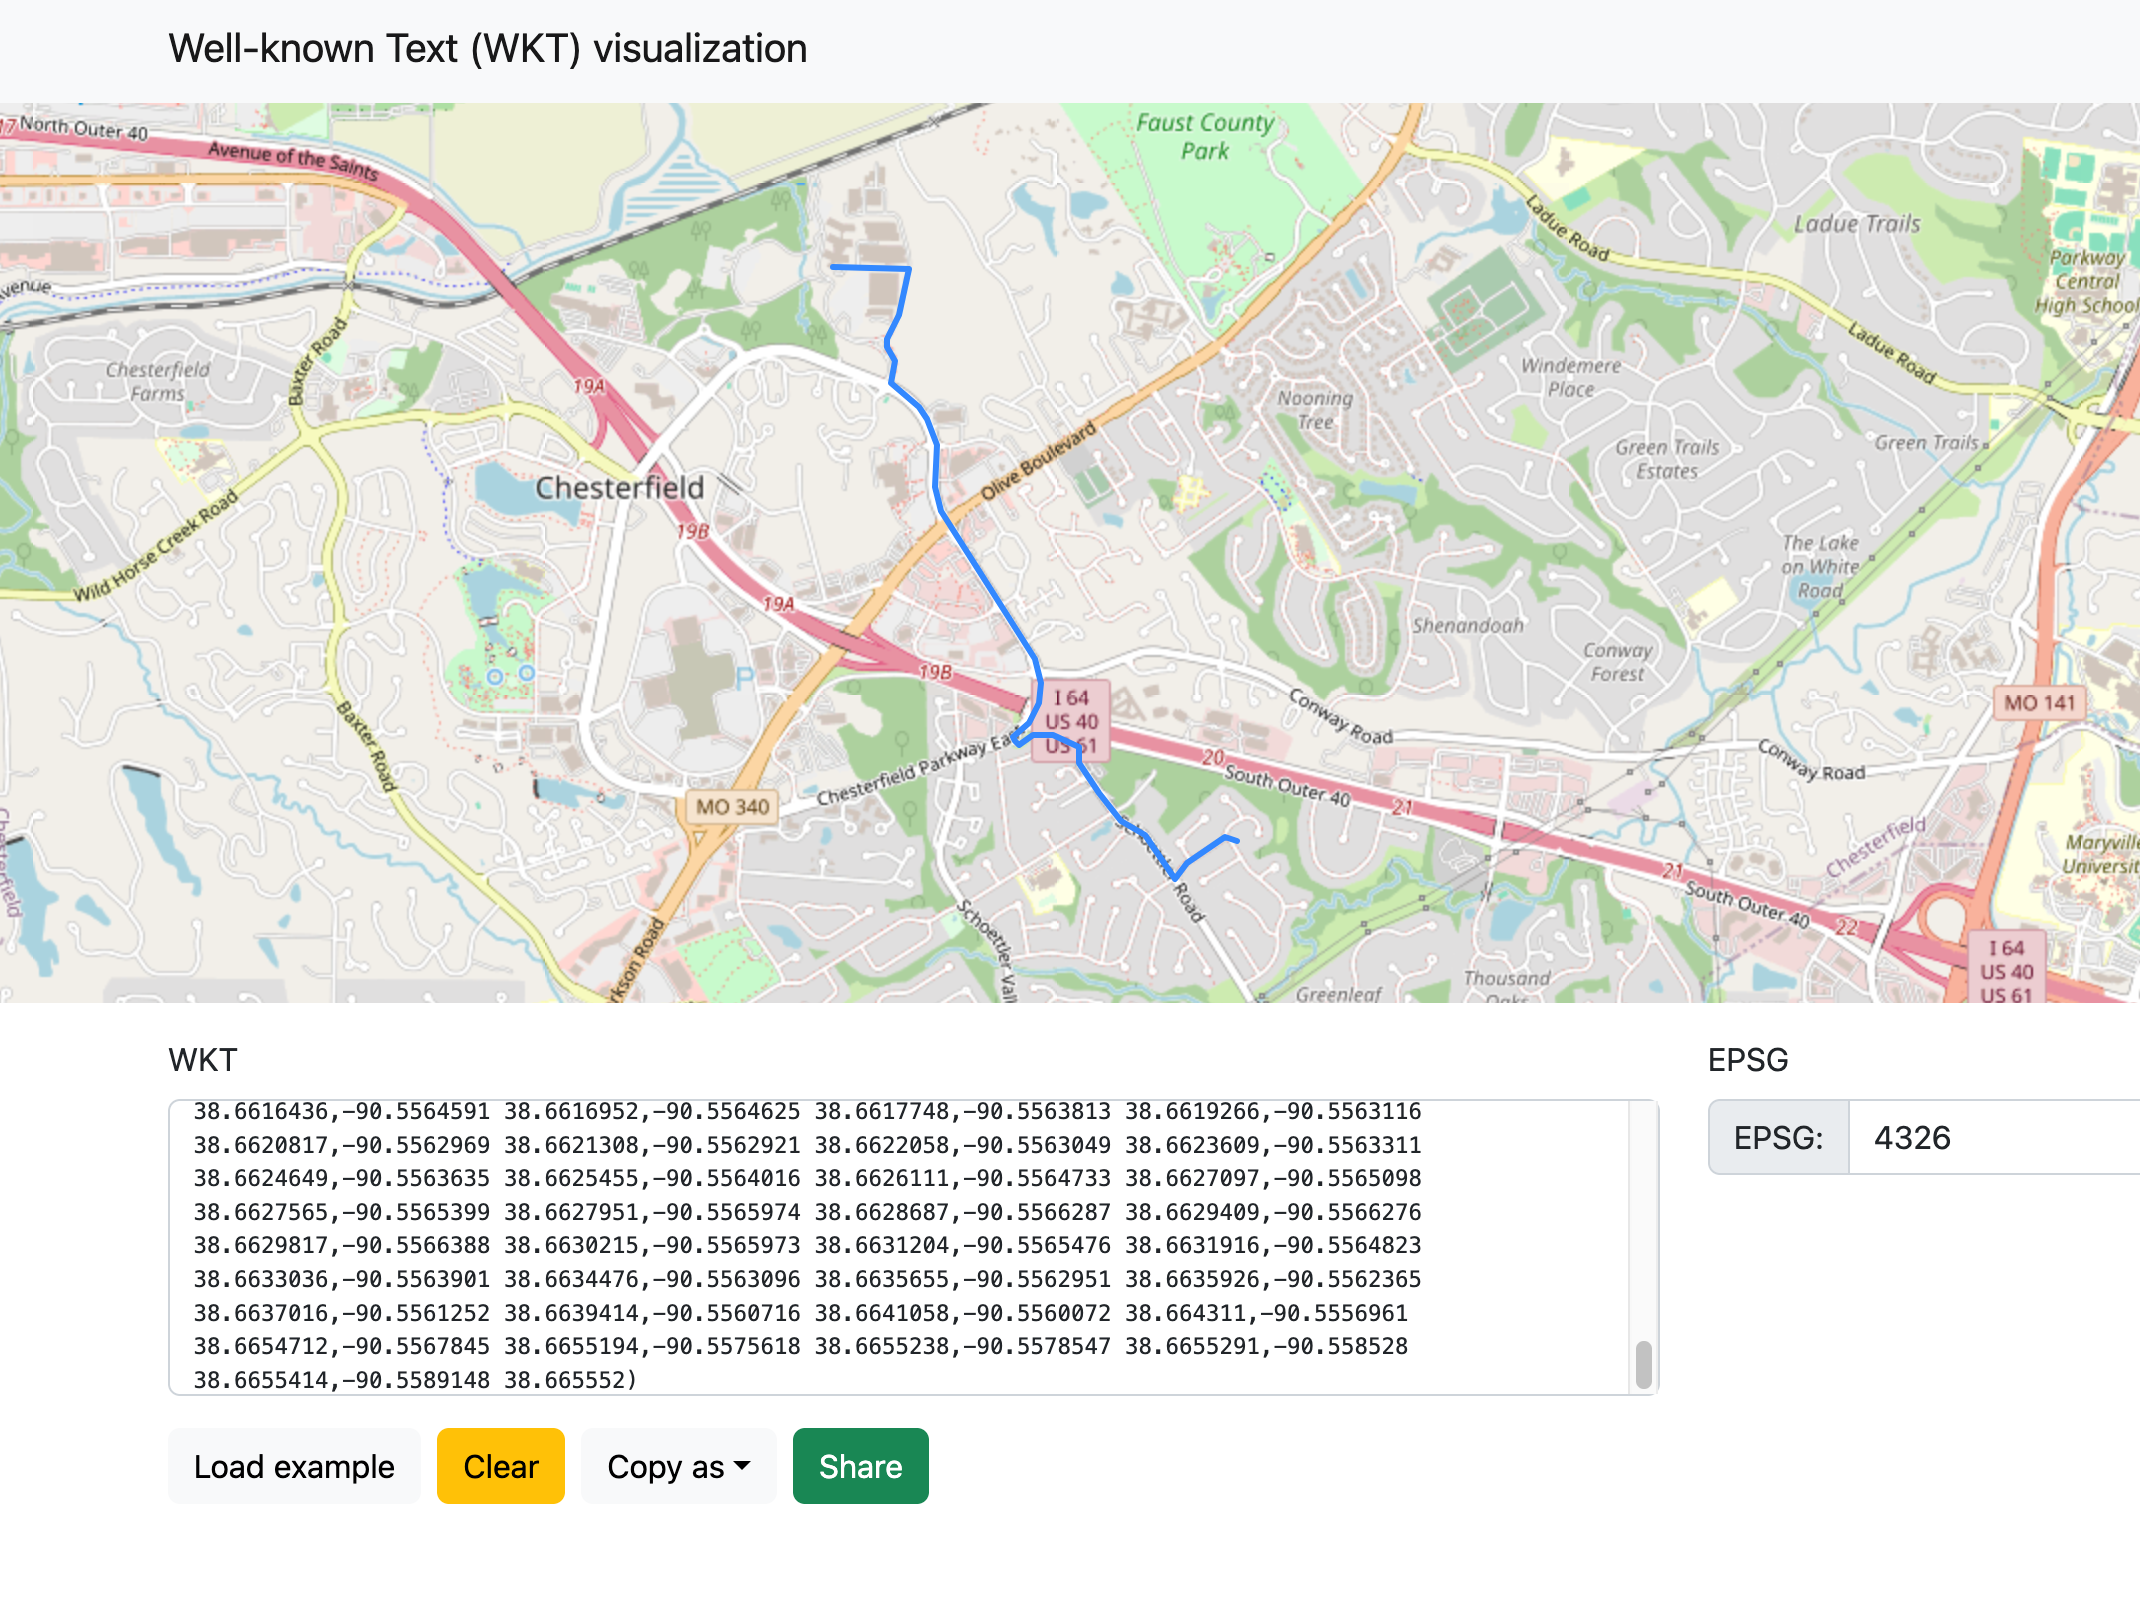Screen dimensions: 2140x1598
Task: Focus the WKT coordinates text area
Action: [900, 1246]
